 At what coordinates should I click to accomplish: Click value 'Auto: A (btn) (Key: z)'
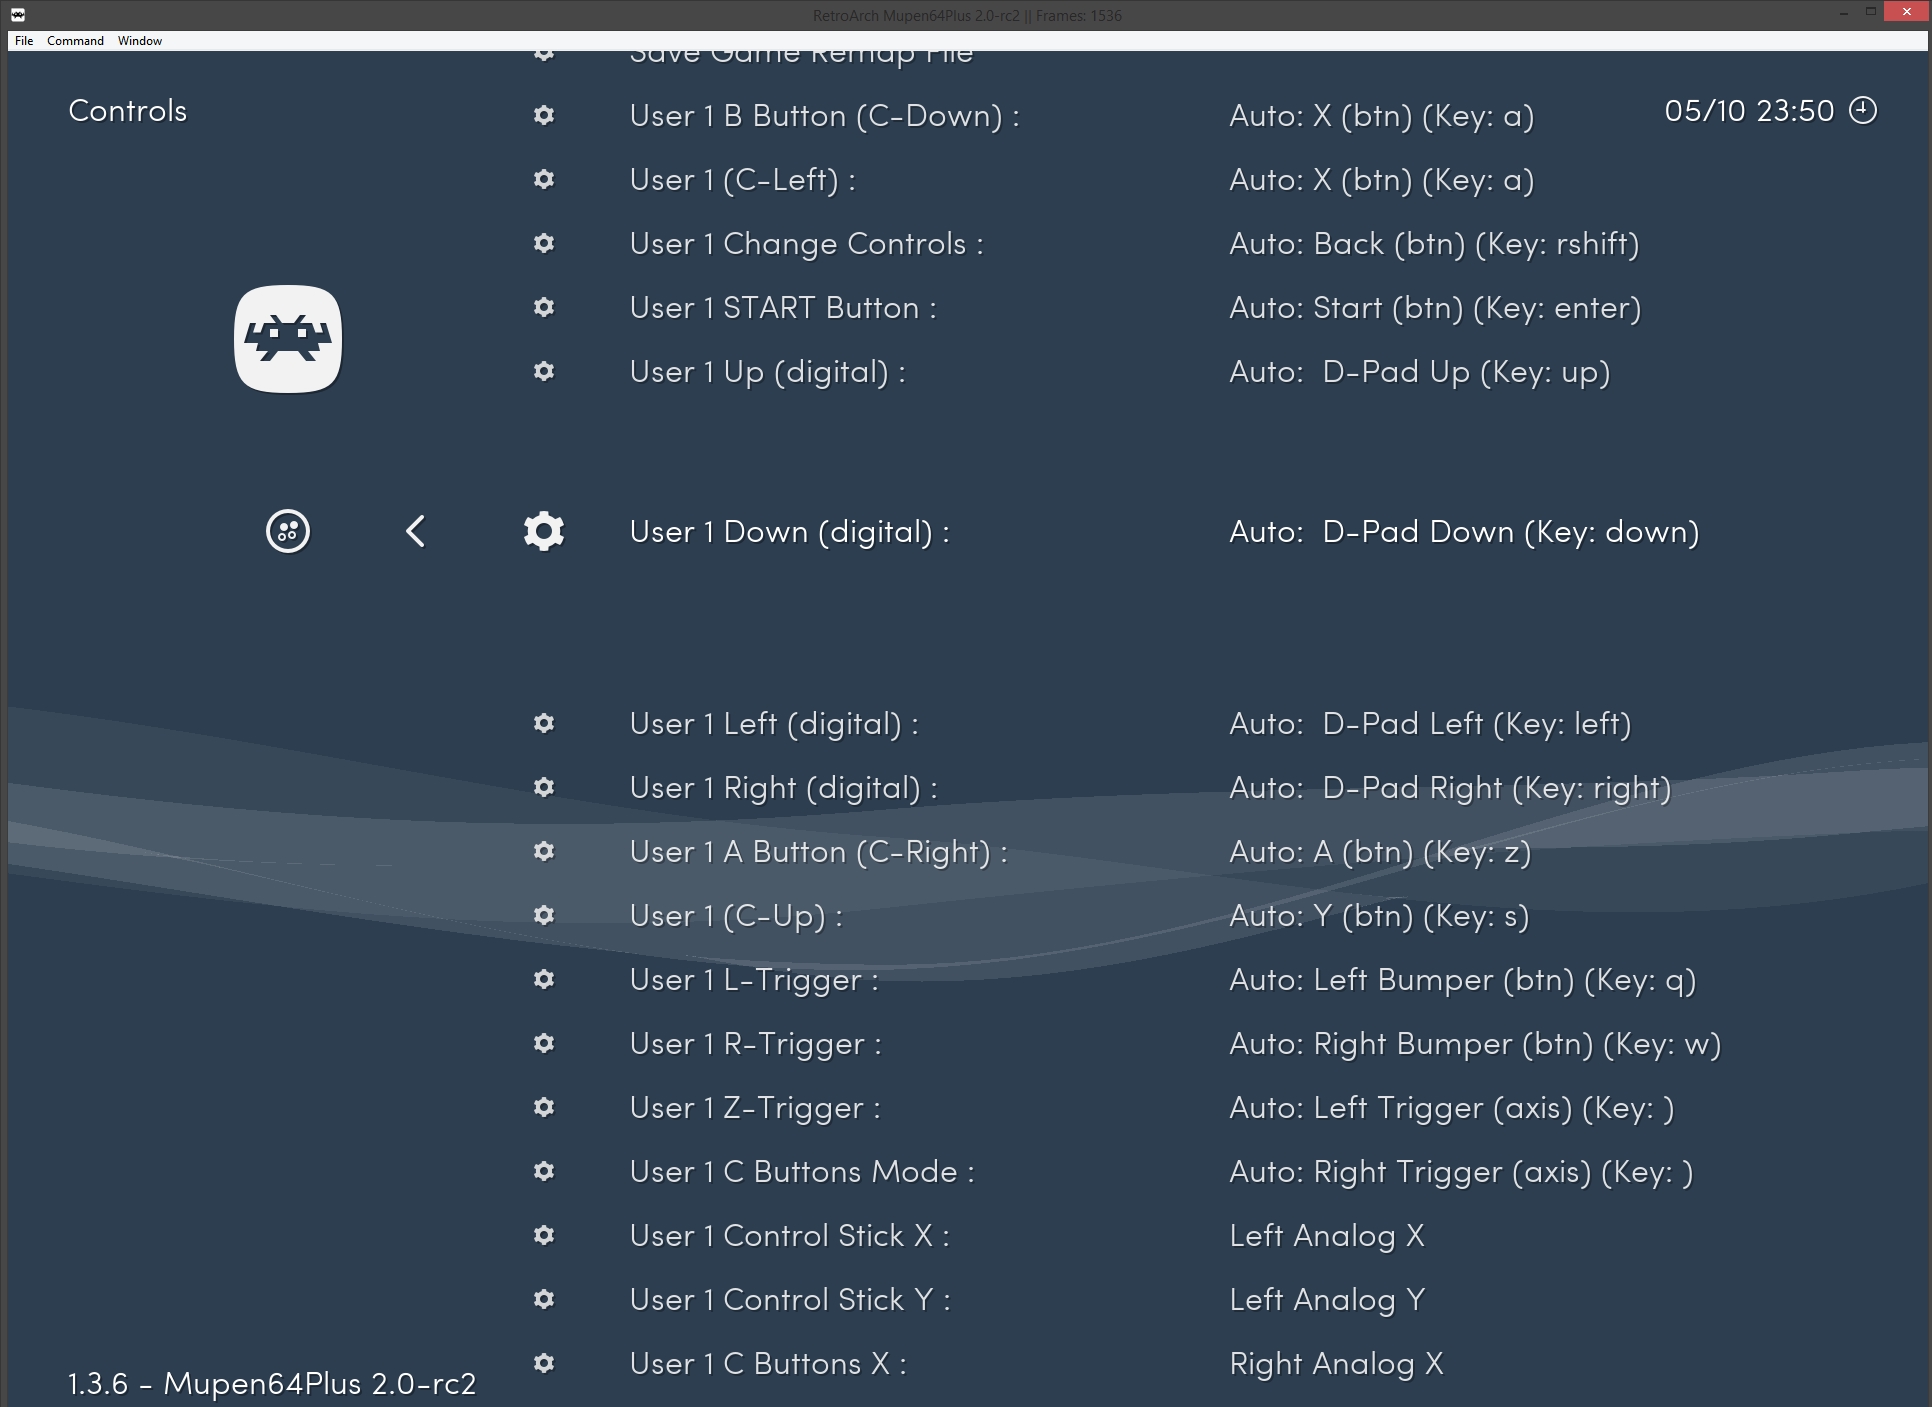tap(1380, 853)
